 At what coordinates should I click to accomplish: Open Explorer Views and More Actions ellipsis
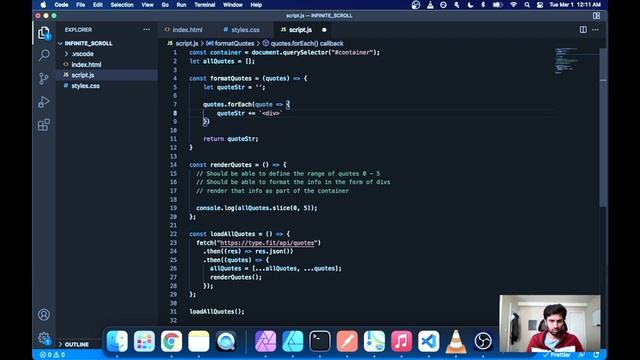click(147, 29)
